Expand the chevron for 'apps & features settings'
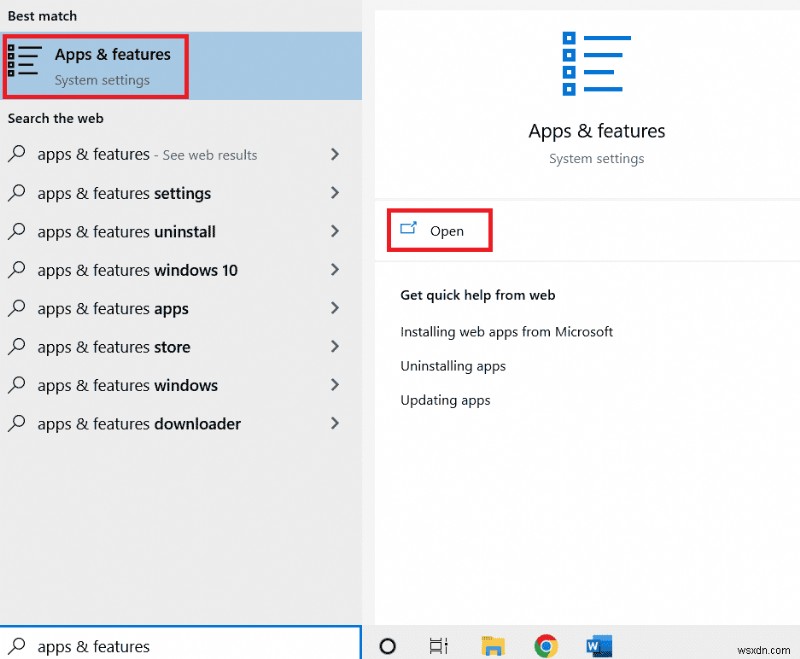This screenshot has width=800, height=659. tap(335, 193)
